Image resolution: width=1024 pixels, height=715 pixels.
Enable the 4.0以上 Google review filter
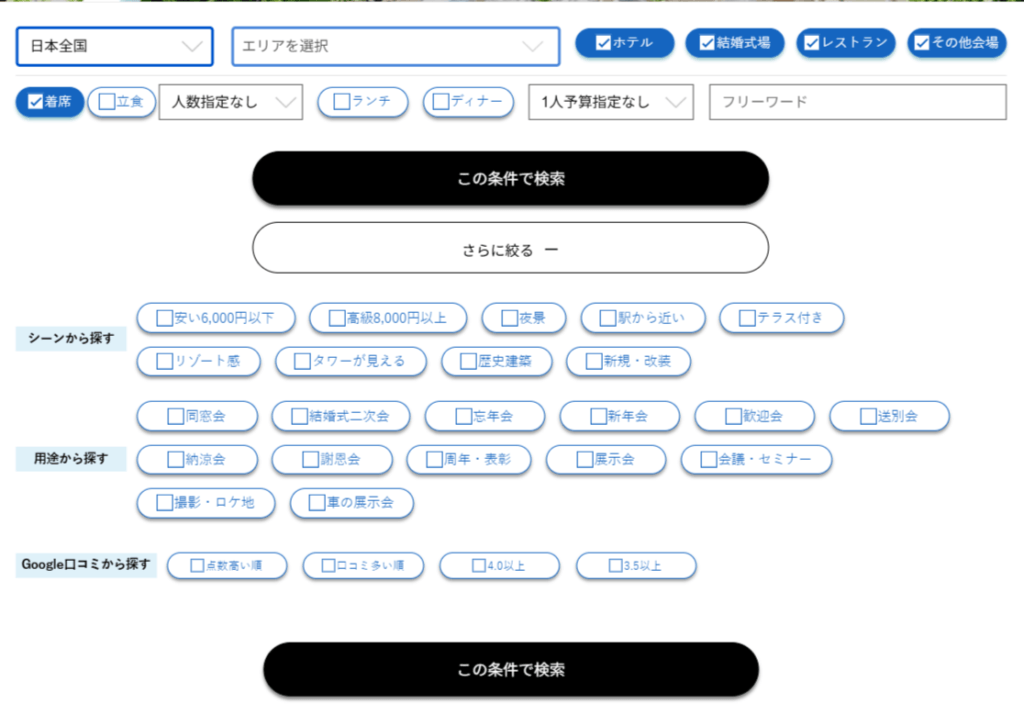(x=500, y=566)
